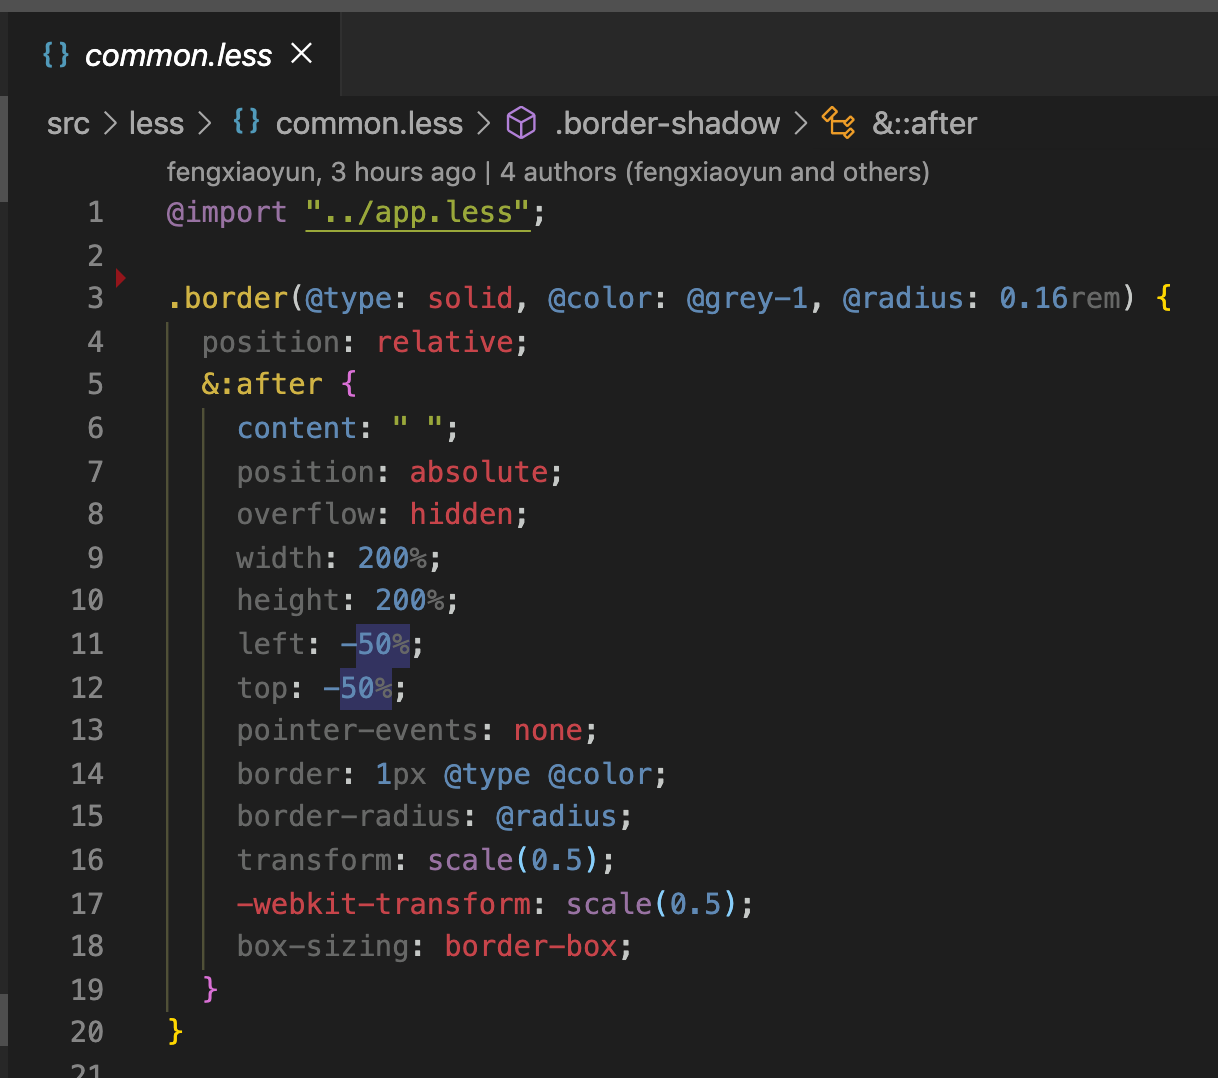
Task: Click line number 5 in the gutter
Action: (95, 384)
